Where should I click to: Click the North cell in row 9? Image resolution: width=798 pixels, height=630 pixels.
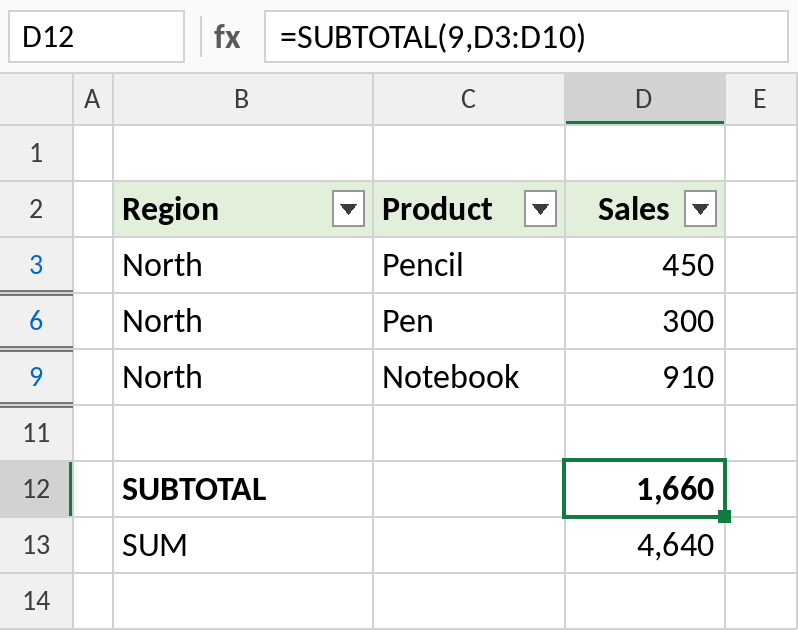243,377
